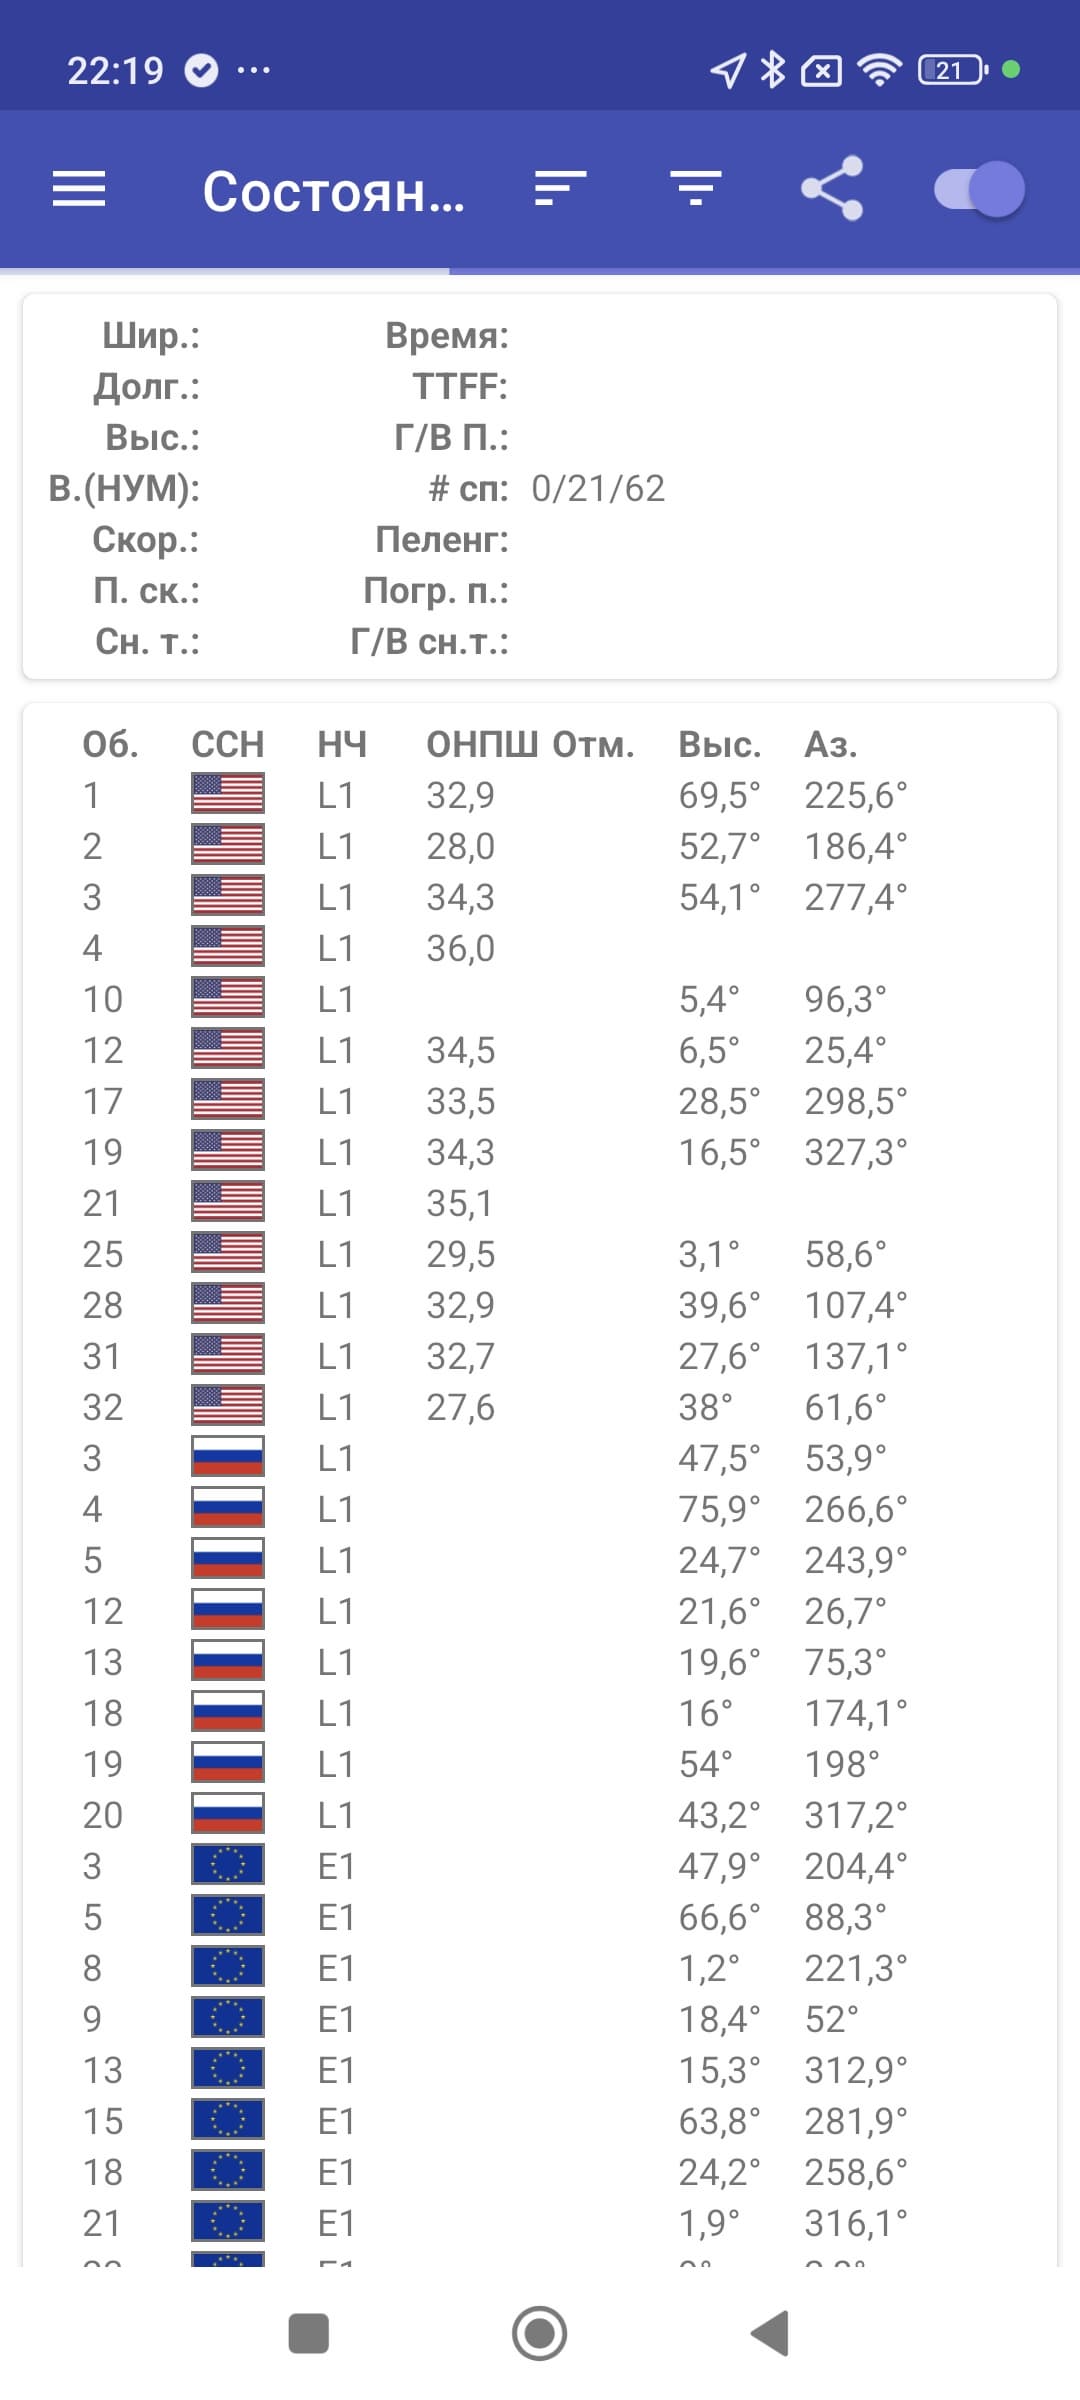This screenshot has height=2400, width=1080.
Task: Tap the US flag for satellite 1
Action: pos(228,794)
